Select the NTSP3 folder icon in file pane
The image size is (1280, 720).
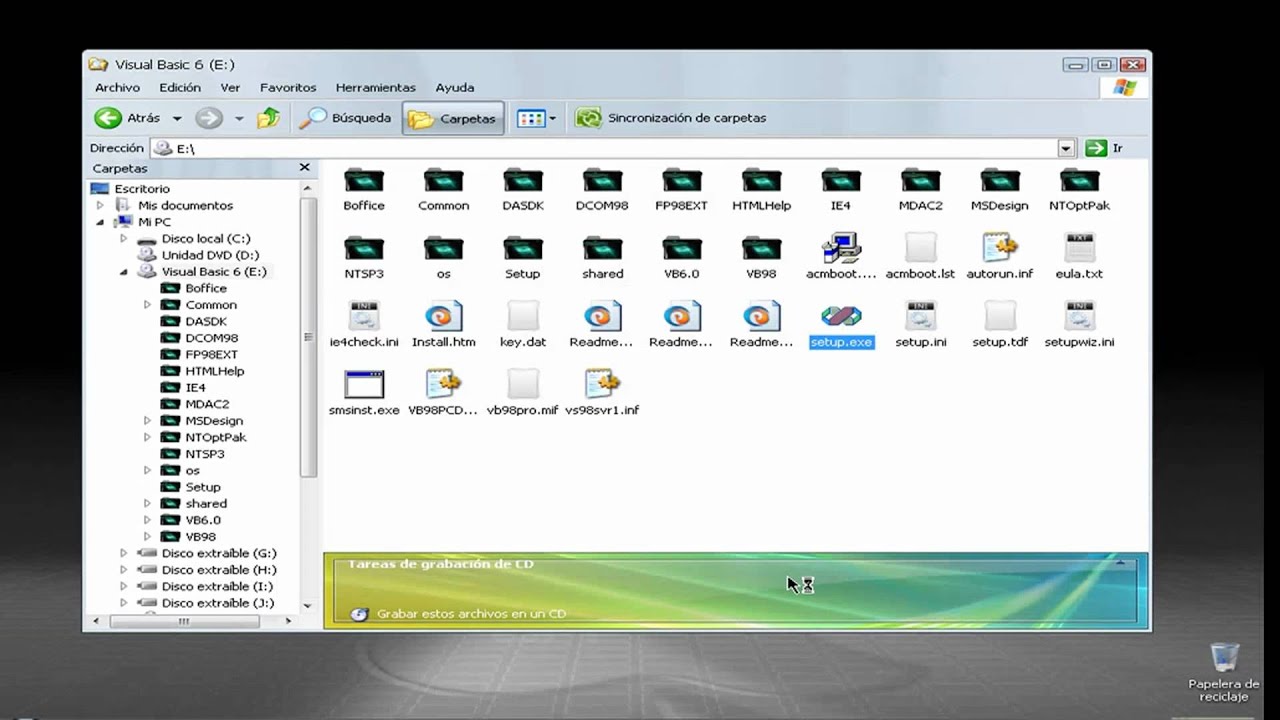pos(364,249)
